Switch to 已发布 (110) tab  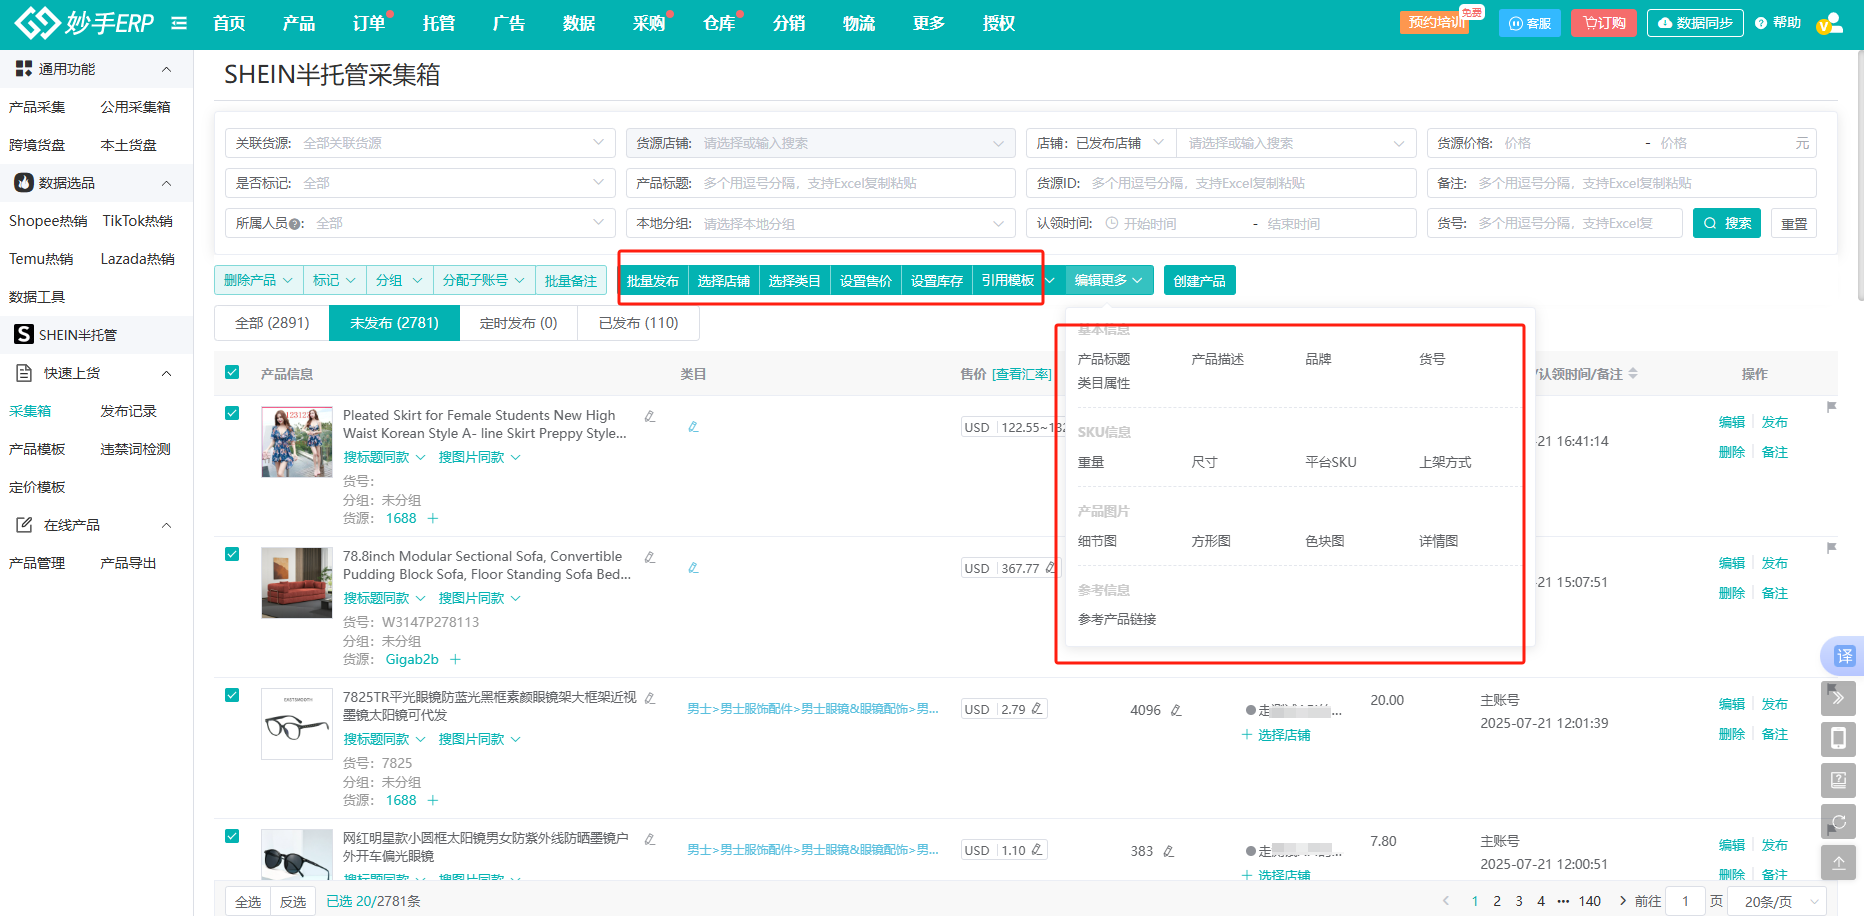pos(638,323)
